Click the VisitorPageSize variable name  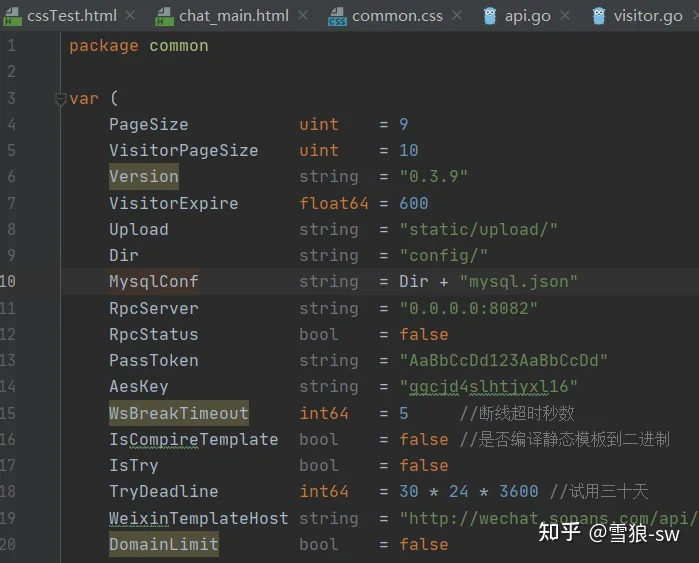coord(183,150)
